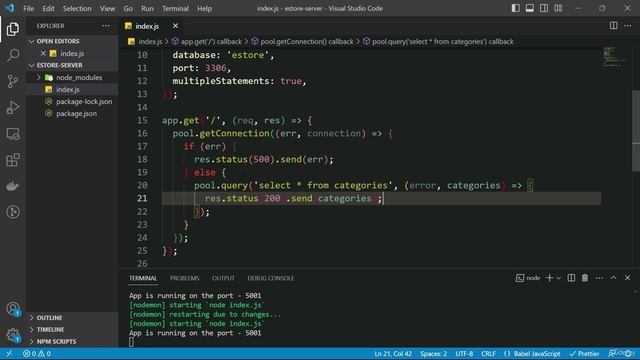Open the Source Control view
The image size is (640, 360).
(13, 81)
